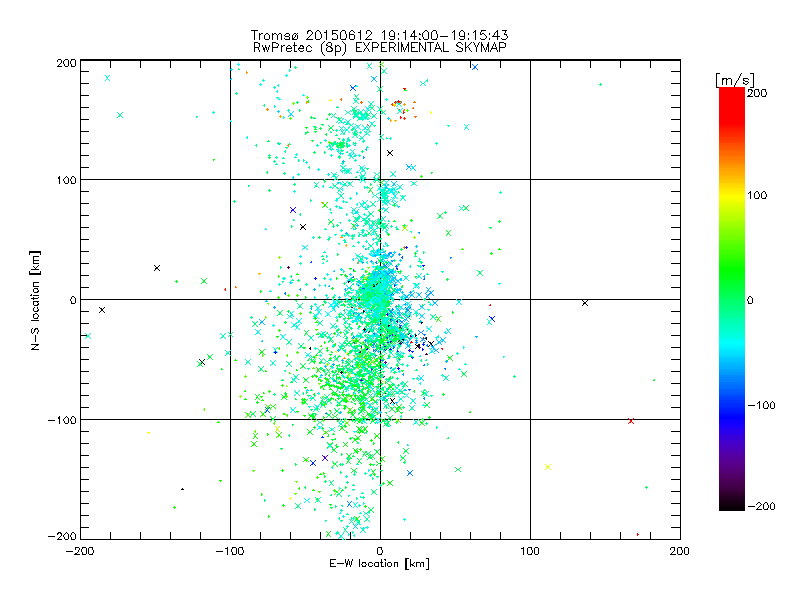800x600 pixels.
Task: Click the red X marker near -100 km N-S
Action: [x=631, y=421]
